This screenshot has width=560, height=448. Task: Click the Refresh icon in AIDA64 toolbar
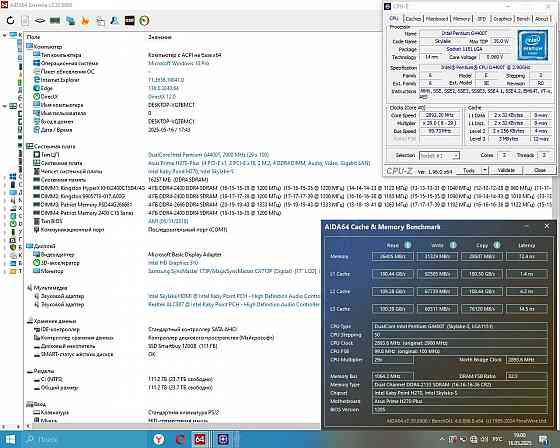pos(10,20)
